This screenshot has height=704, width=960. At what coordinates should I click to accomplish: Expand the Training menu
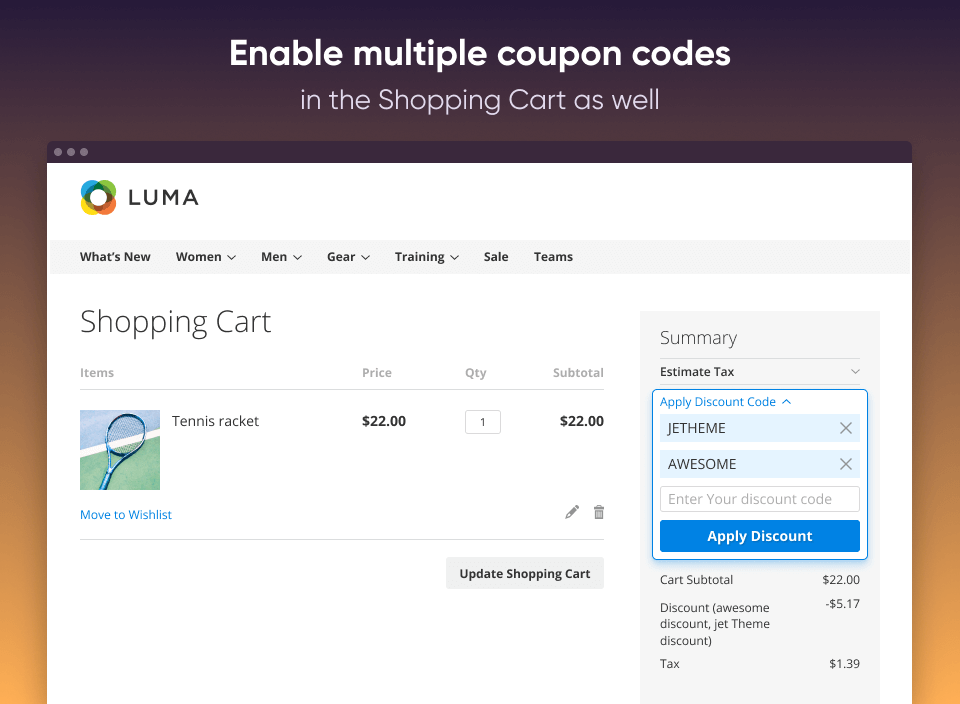click(426, 256)
